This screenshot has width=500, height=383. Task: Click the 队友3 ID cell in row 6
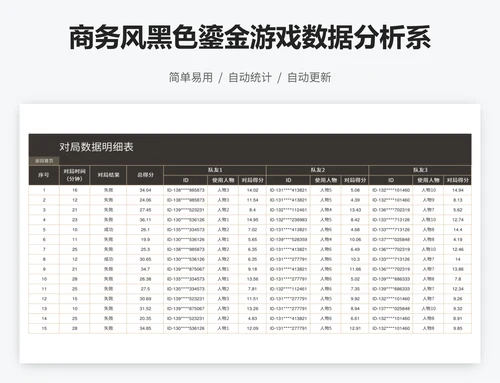point(391,239)
